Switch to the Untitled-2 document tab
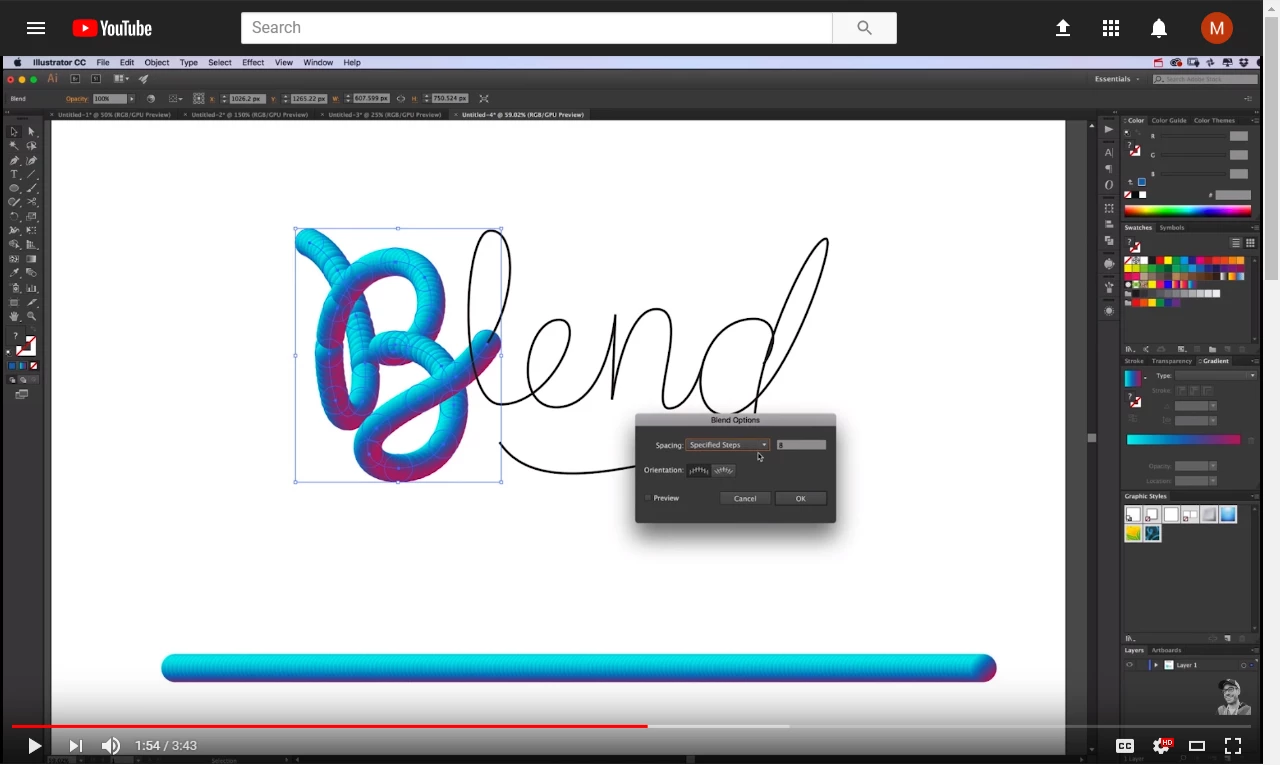The image size is (1280, 765). pos(249,115)
